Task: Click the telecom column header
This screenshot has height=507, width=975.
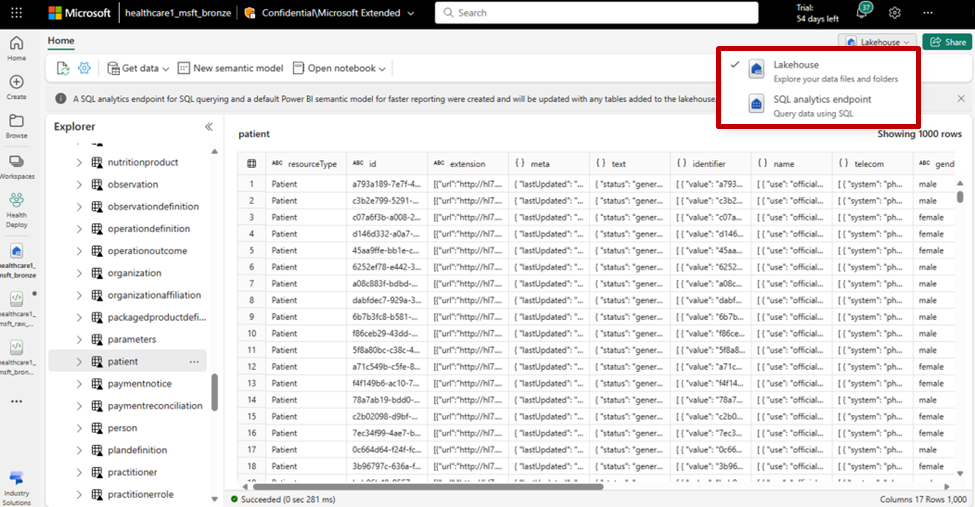Action: coord(872,164)
